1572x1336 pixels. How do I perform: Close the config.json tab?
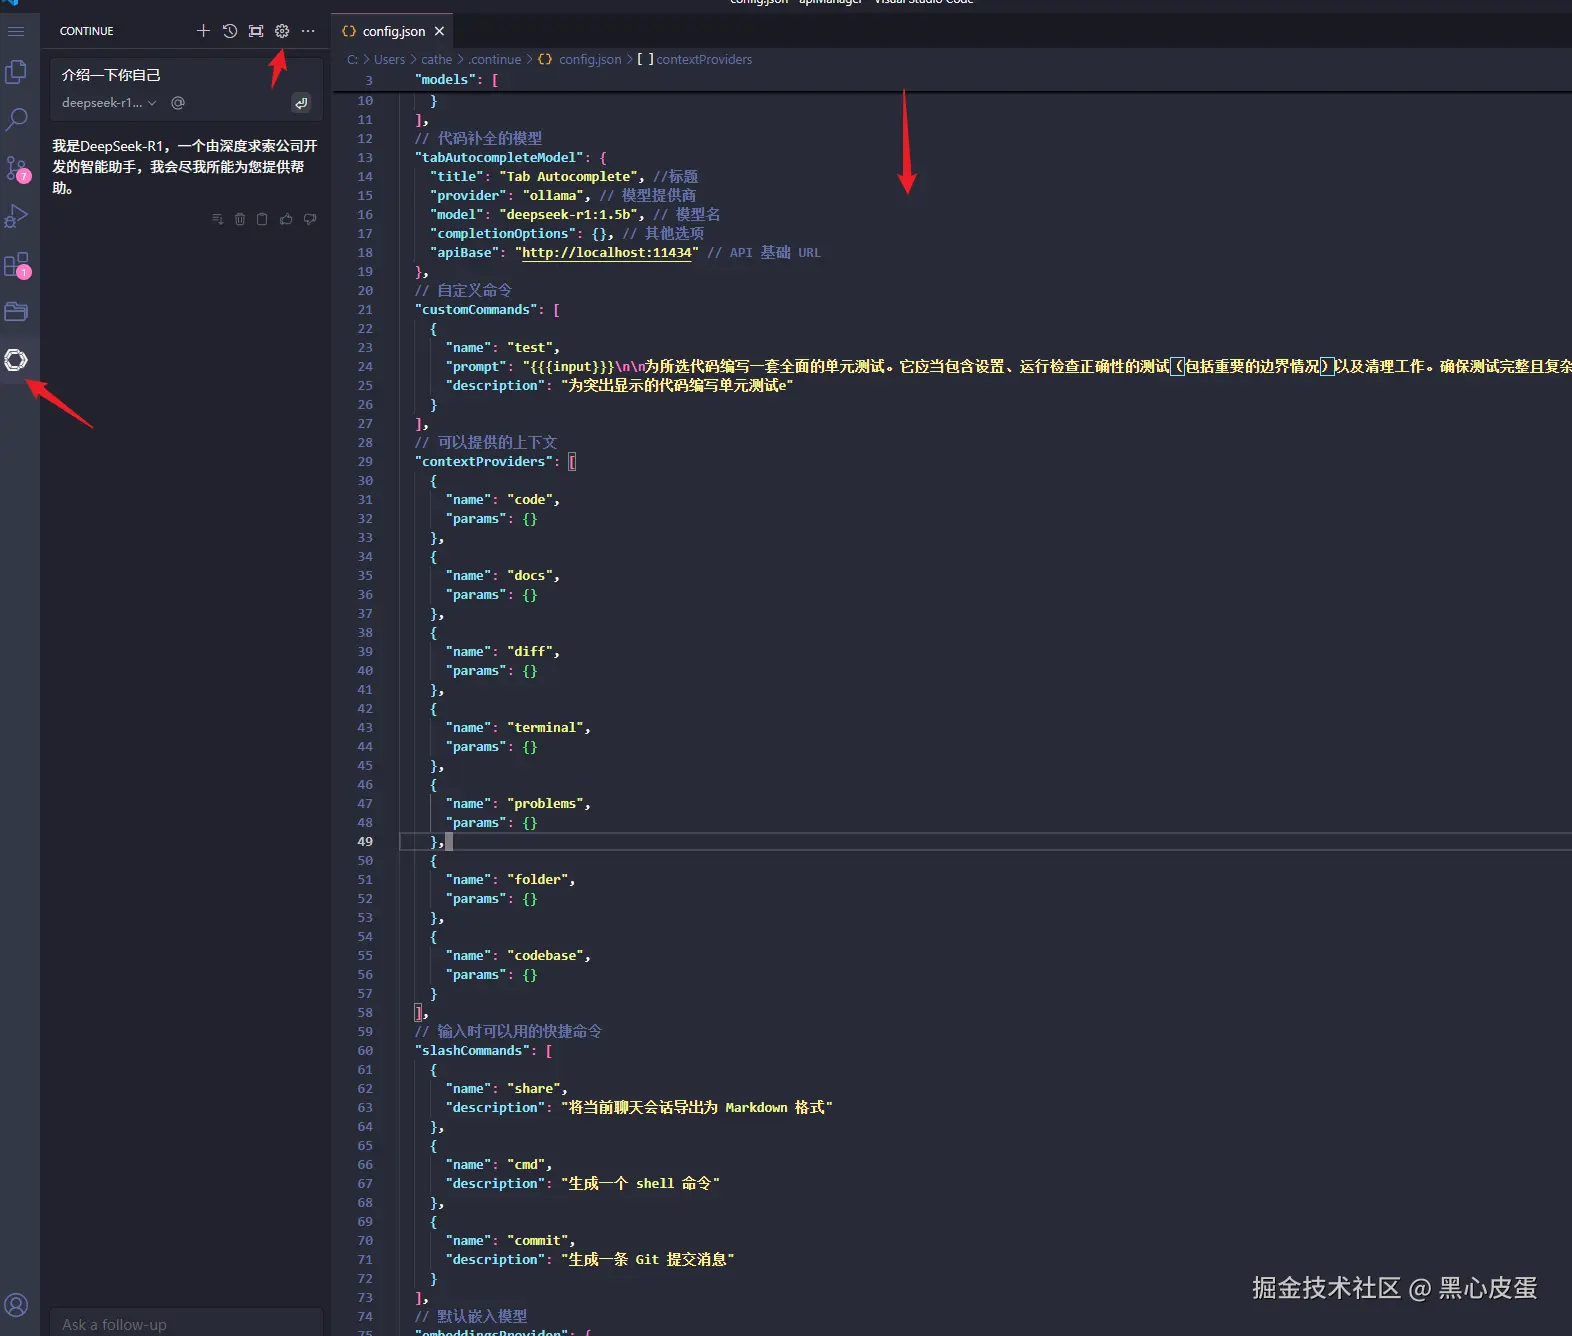pyautogui.click(x=439, y=31)
